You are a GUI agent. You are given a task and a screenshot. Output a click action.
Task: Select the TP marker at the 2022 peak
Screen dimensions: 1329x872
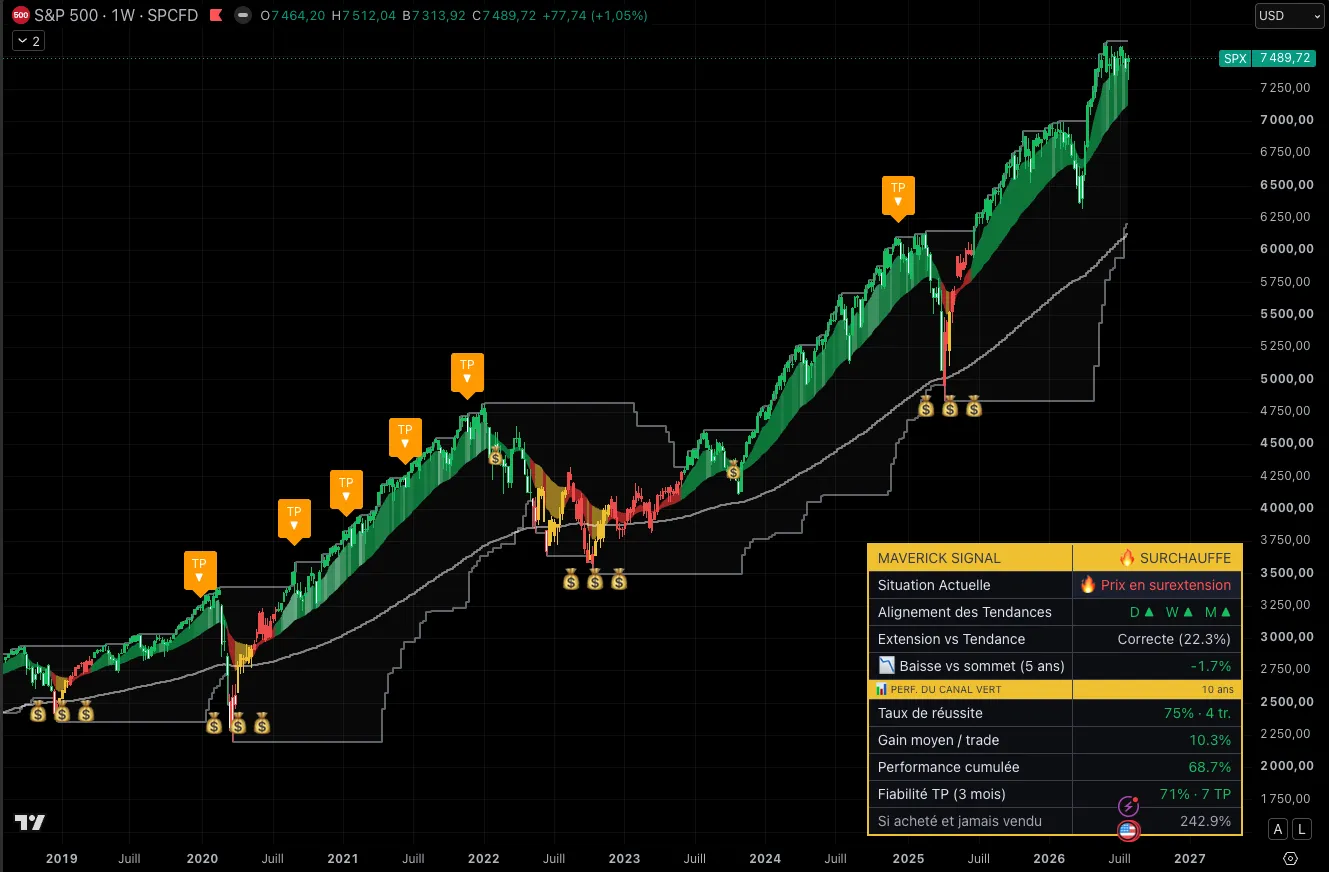[x=467, y=376]
